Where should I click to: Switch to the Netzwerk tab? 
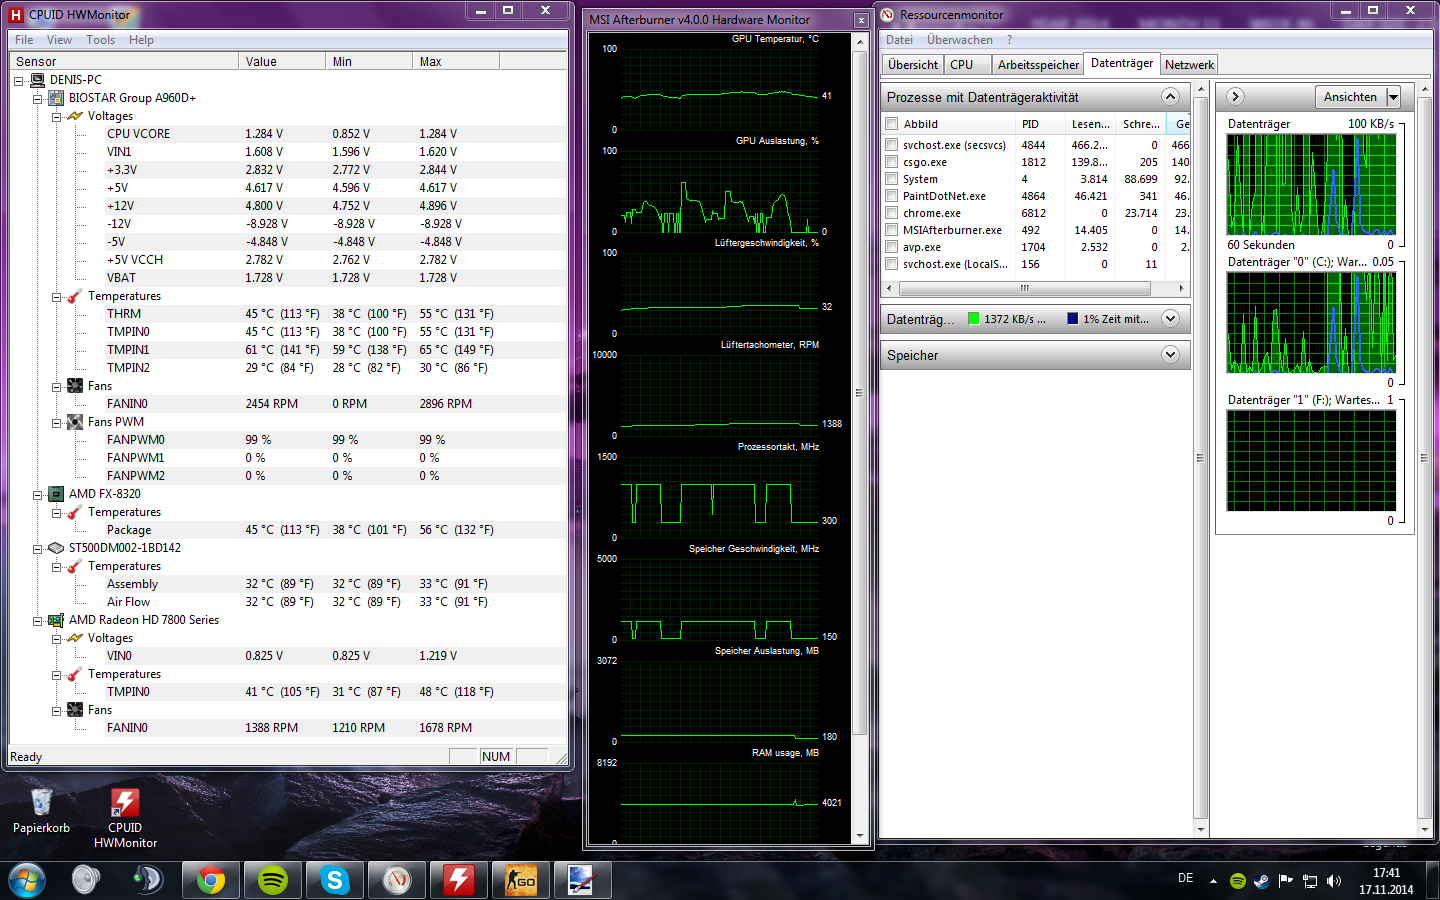[1189, 65]
